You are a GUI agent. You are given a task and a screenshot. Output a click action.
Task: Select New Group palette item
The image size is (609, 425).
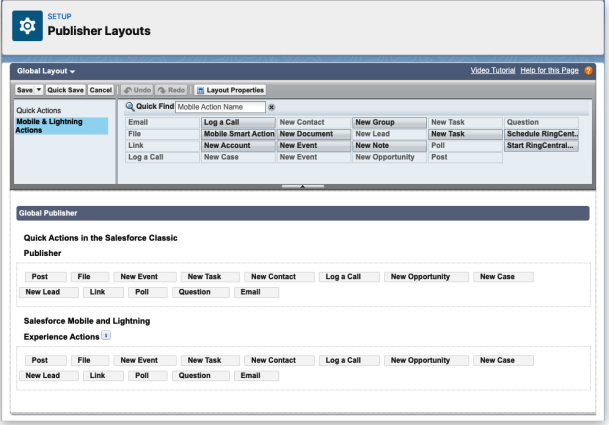[390, 122]
